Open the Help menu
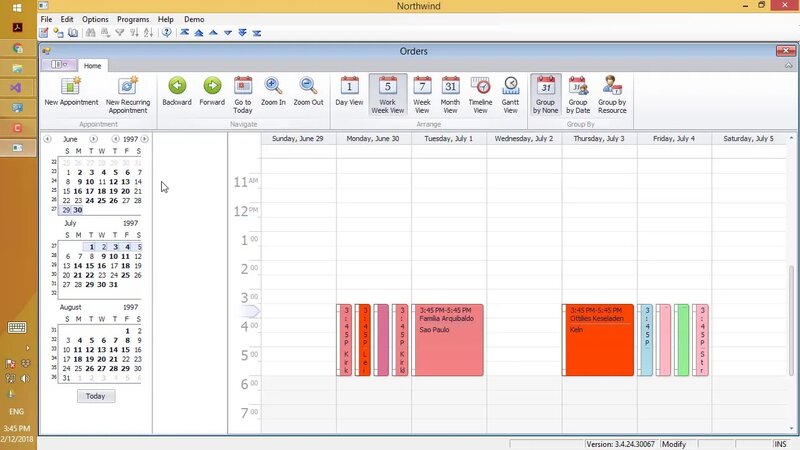This screenshot has width=800, height=450. (165, 19)
